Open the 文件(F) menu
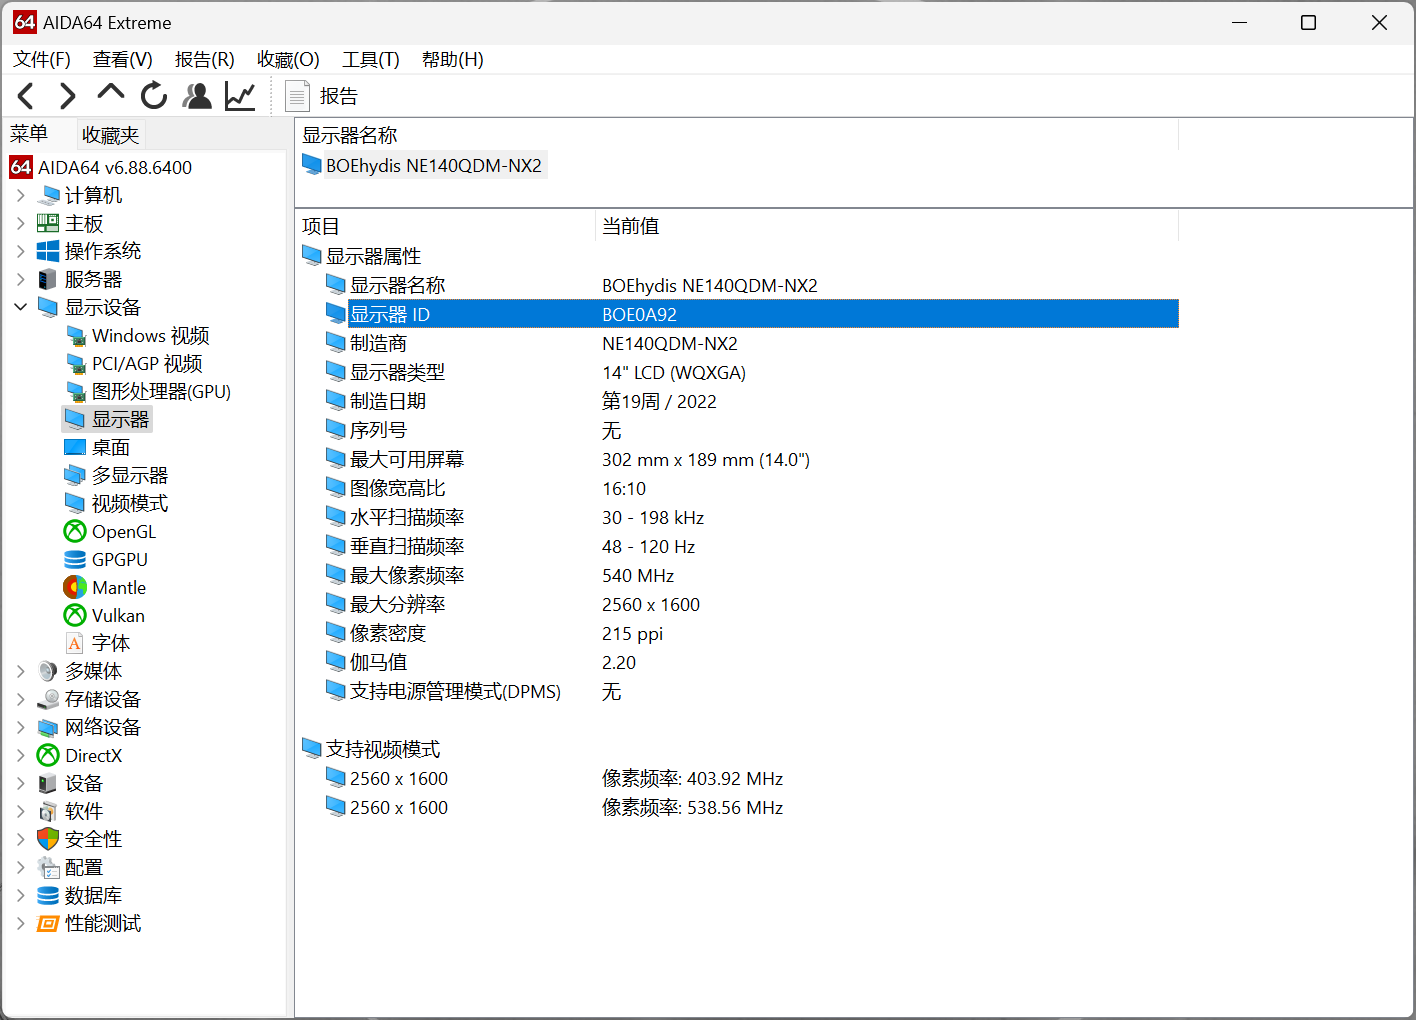 tap(42, 60)
